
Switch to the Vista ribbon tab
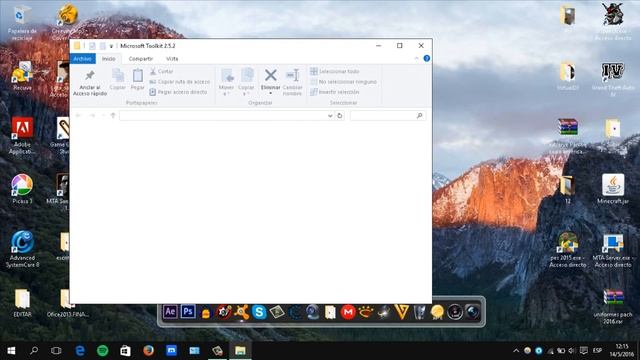(x=172, y=59)
